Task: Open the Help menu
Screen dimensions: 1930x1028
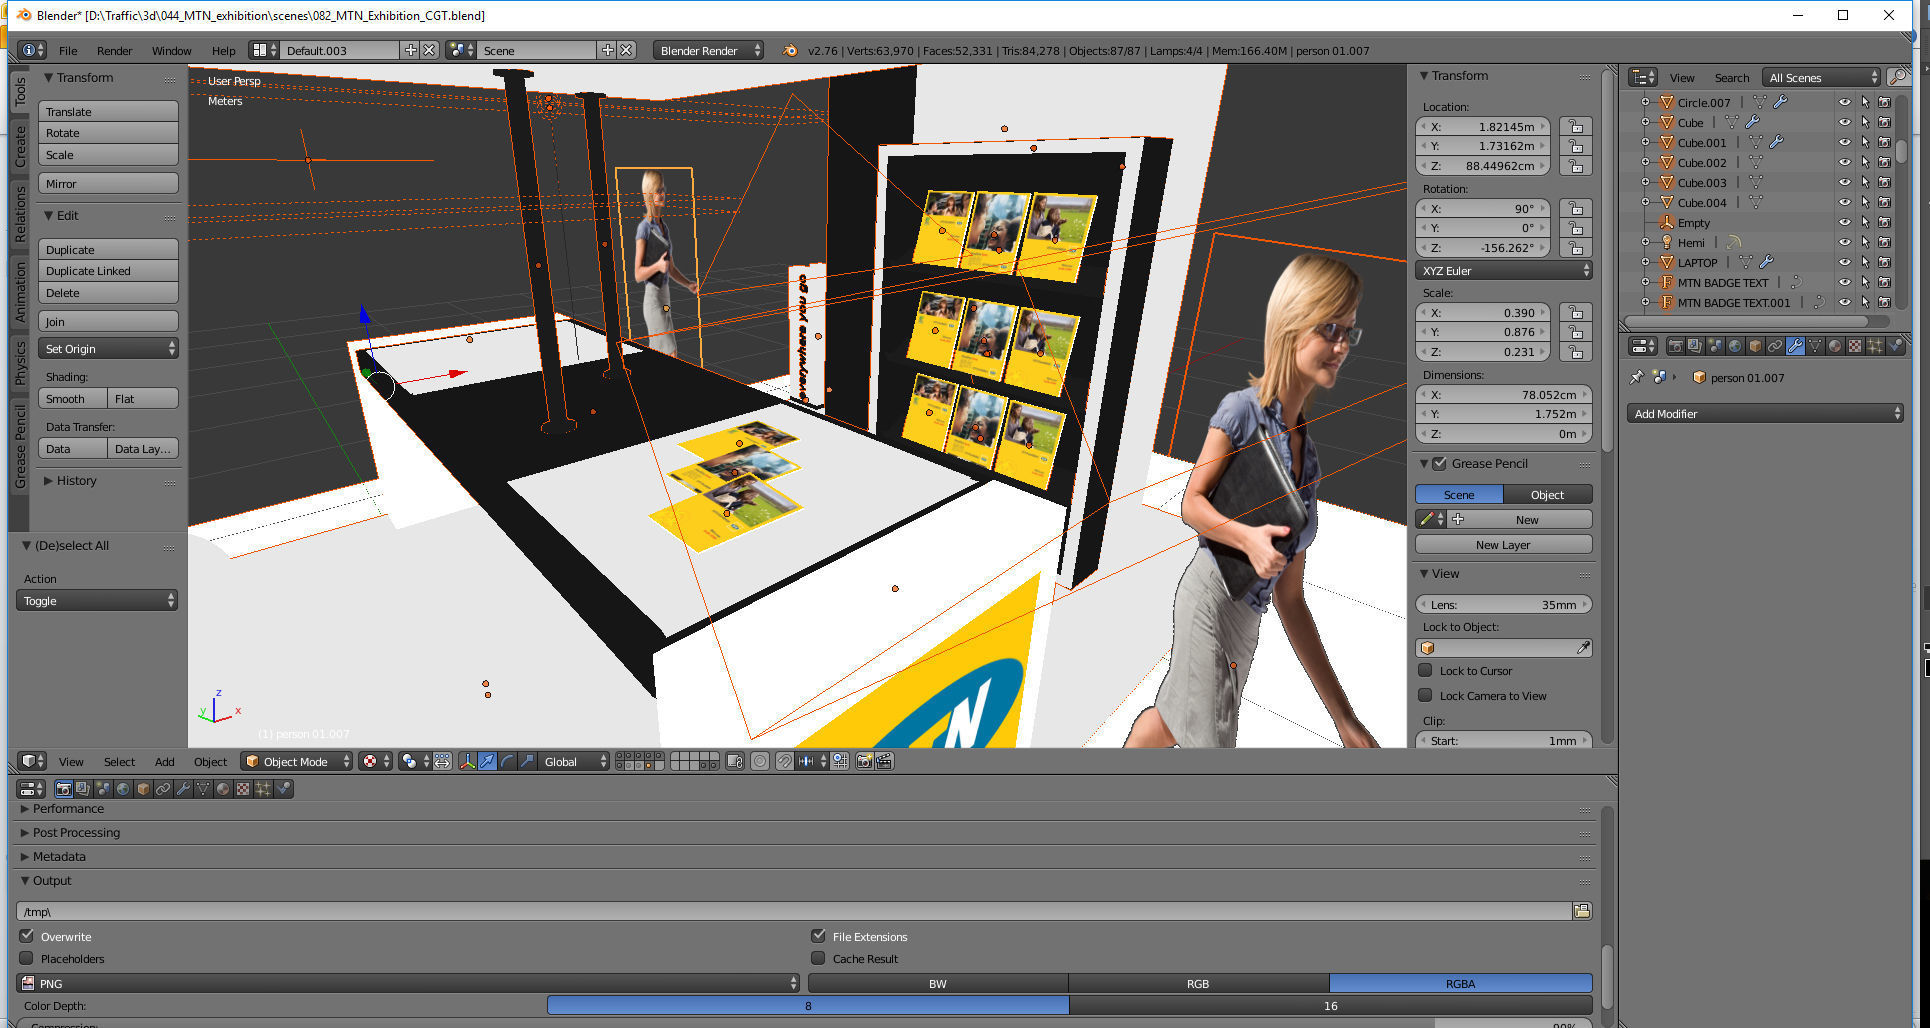Action: click(x=223, y=50)
